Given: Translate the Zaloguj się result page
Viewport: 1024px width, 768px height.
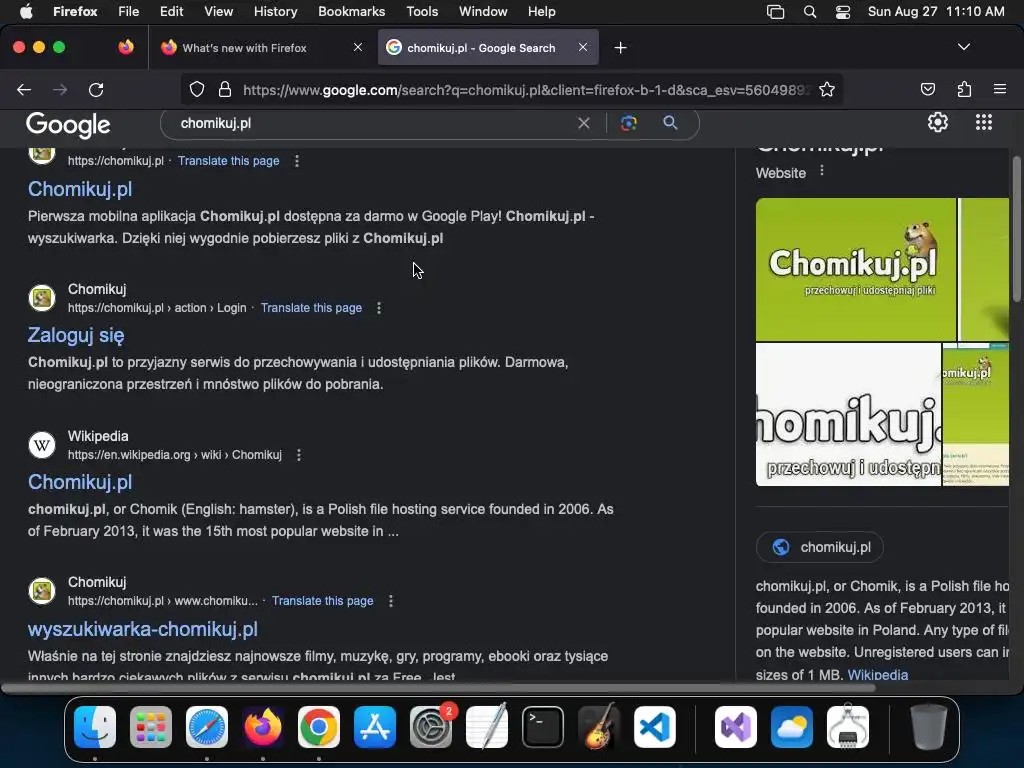Looking at the screenshot, I should pos(311,308).
